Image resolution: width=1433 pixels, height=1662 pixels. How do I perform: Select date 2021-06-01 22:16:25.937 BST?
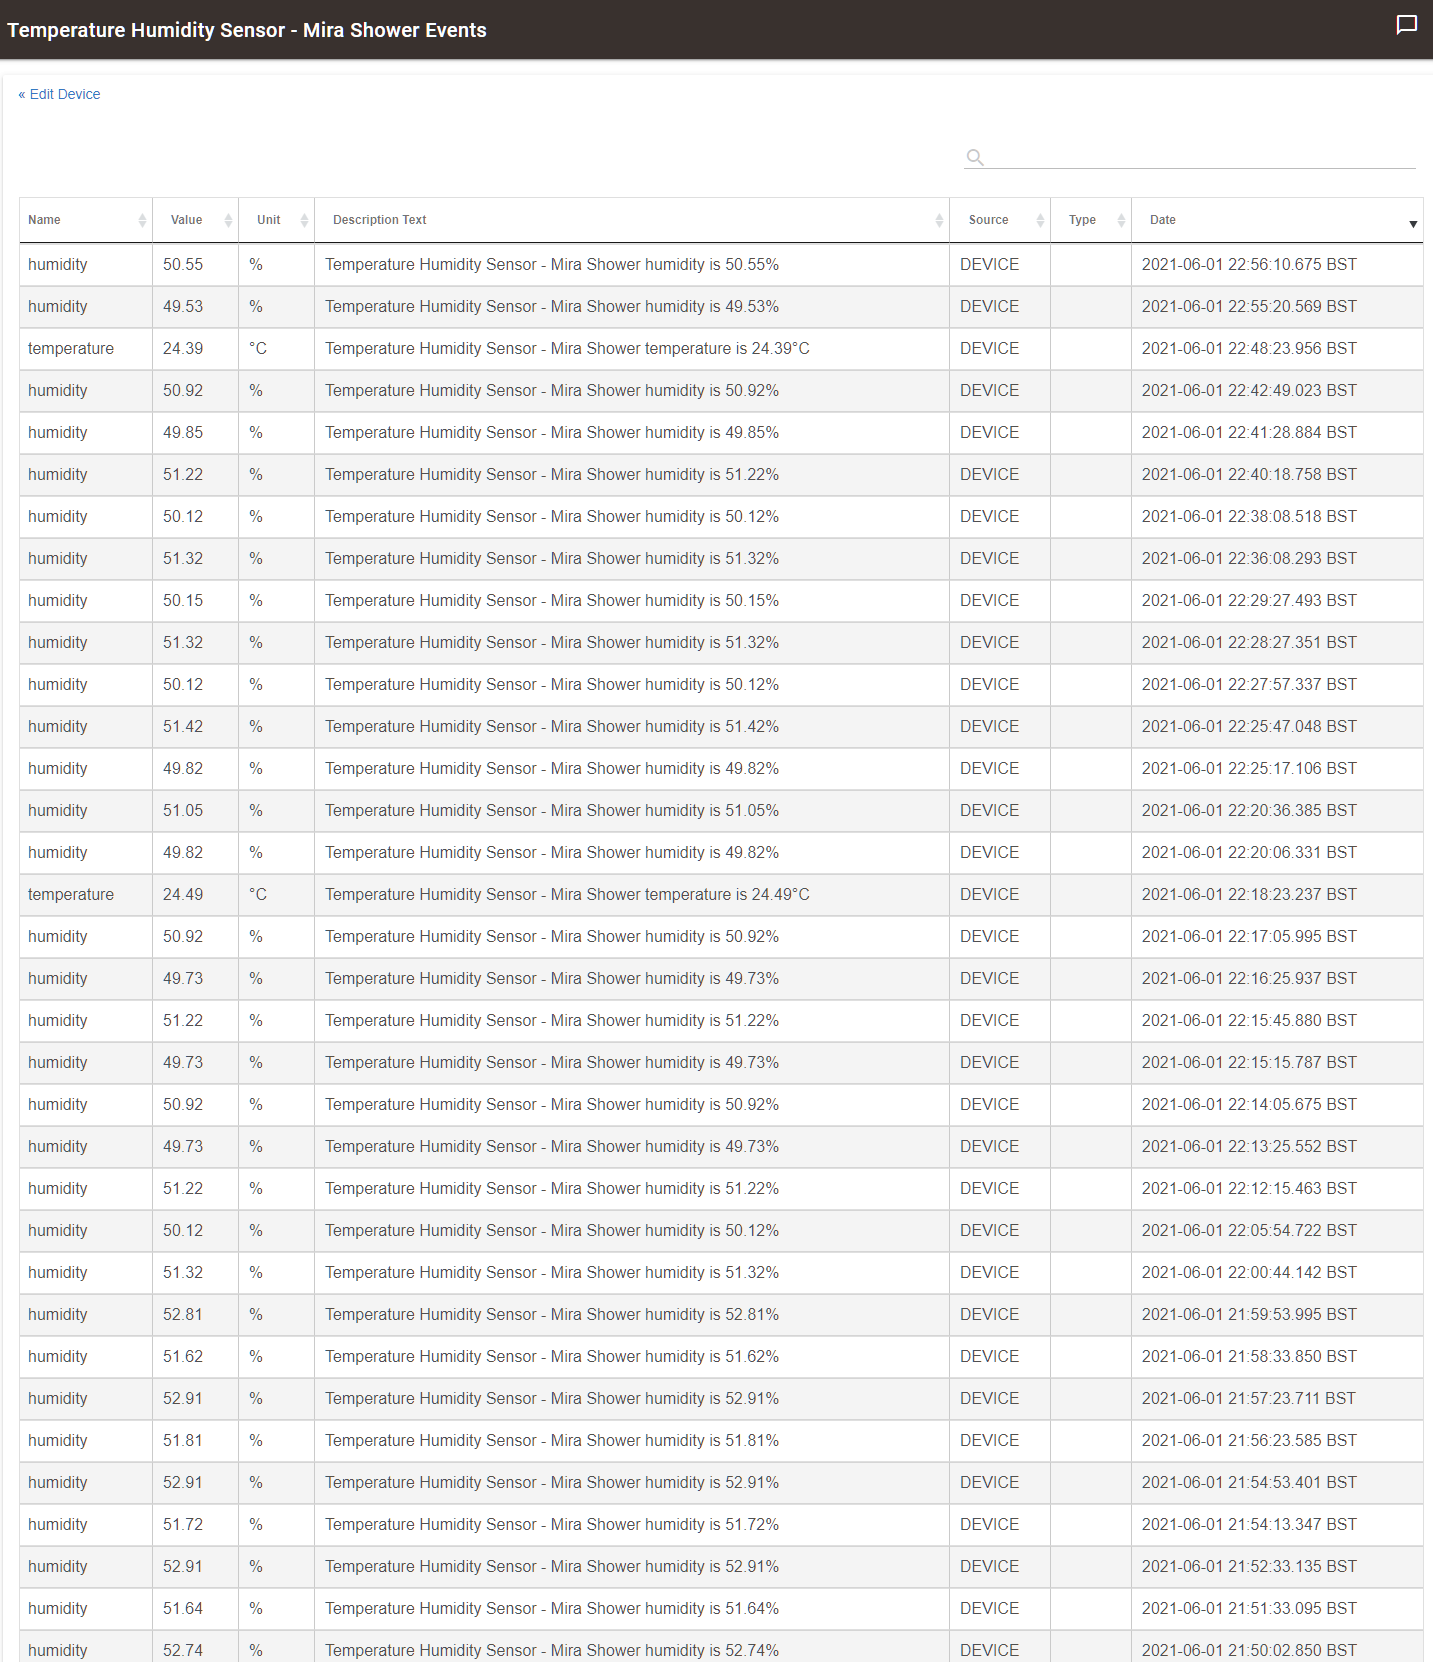[1249, 979]
